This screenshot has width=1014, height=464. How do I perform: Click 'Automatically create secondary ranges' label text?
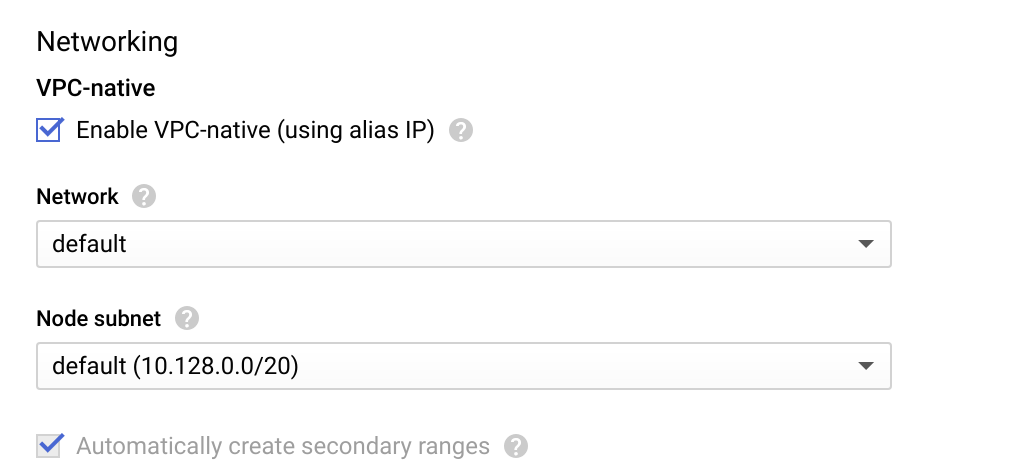pos(283,446)
